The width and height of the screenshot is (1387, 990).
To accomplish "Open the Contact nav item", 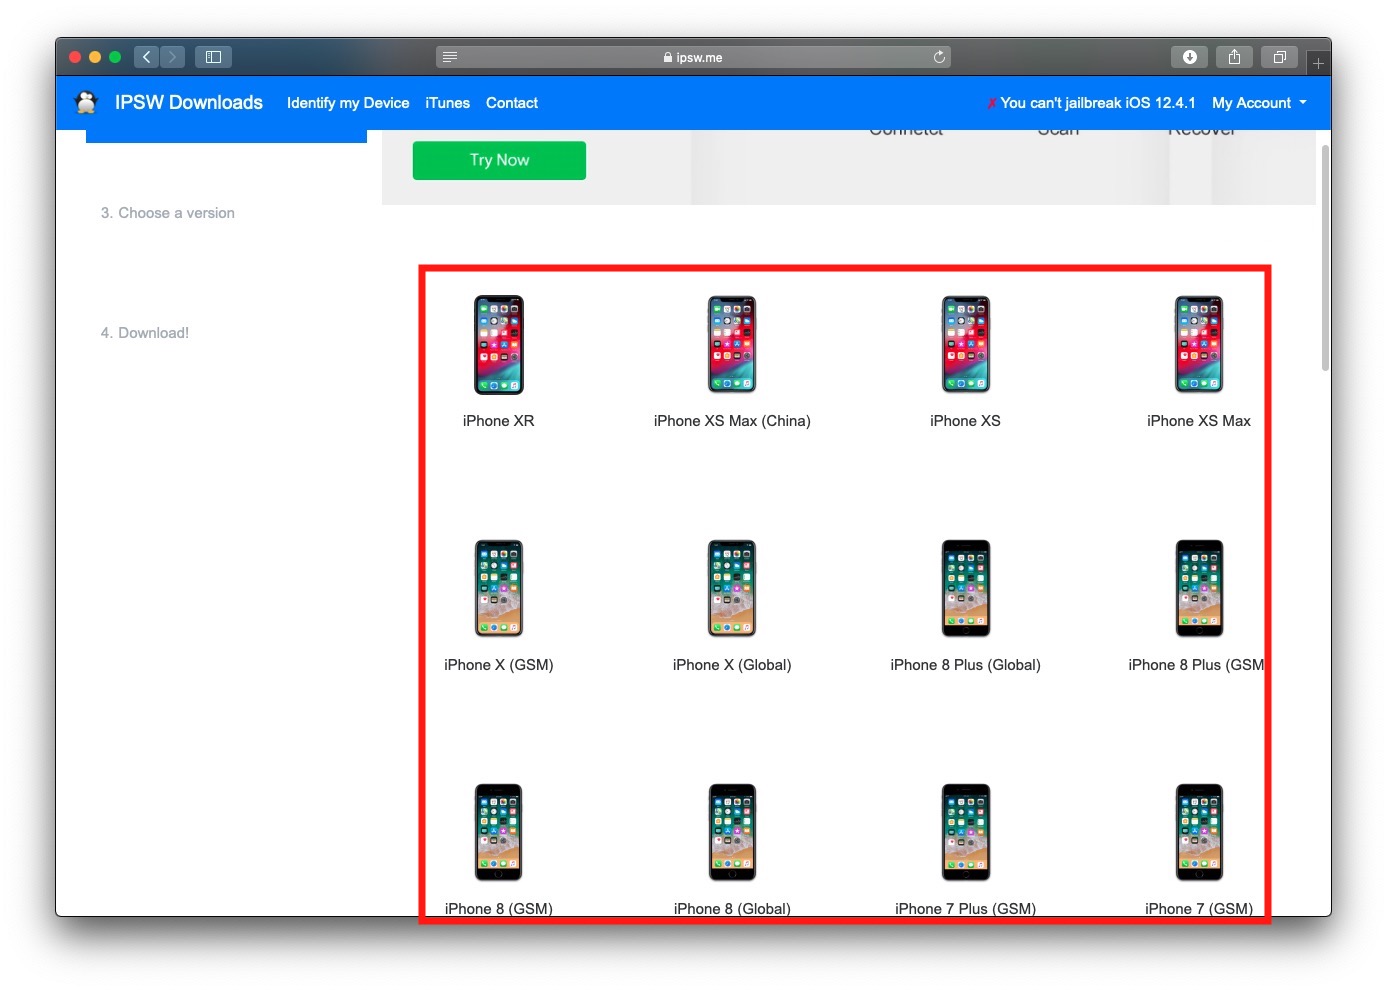I will (512, 103).
